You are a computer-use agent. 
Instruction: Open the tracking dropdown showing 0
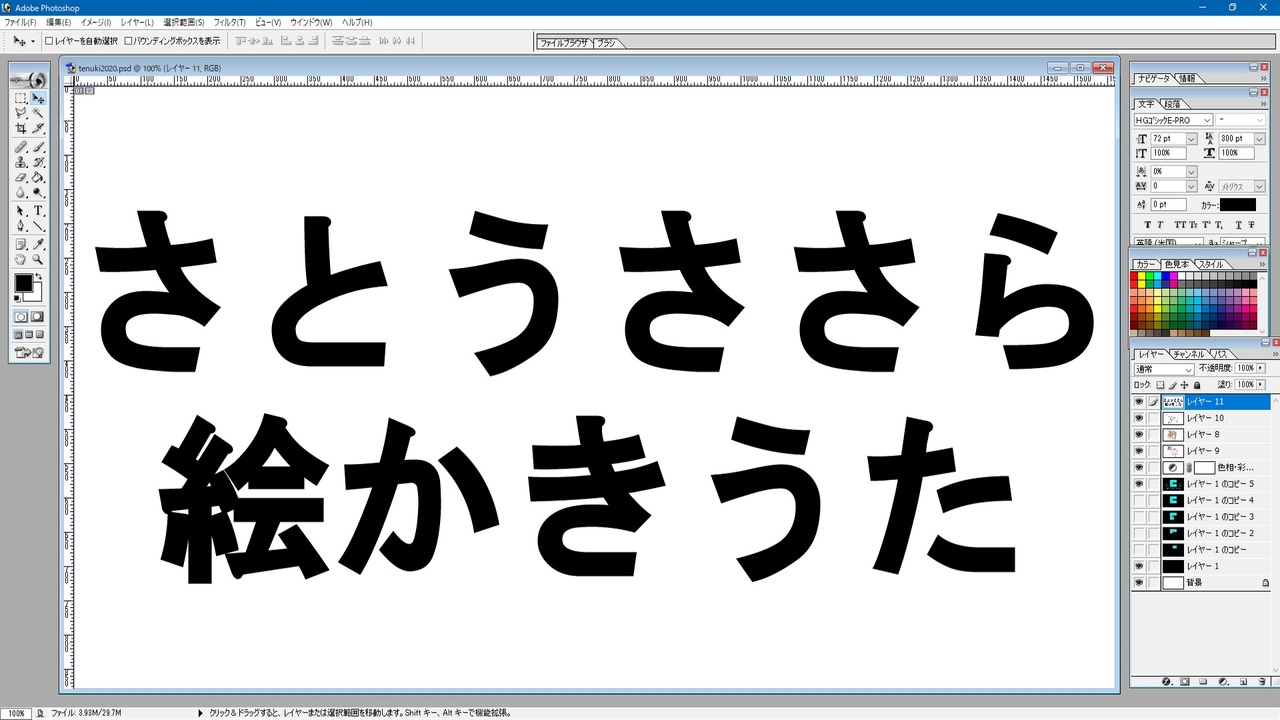[x=1191, y=186]
